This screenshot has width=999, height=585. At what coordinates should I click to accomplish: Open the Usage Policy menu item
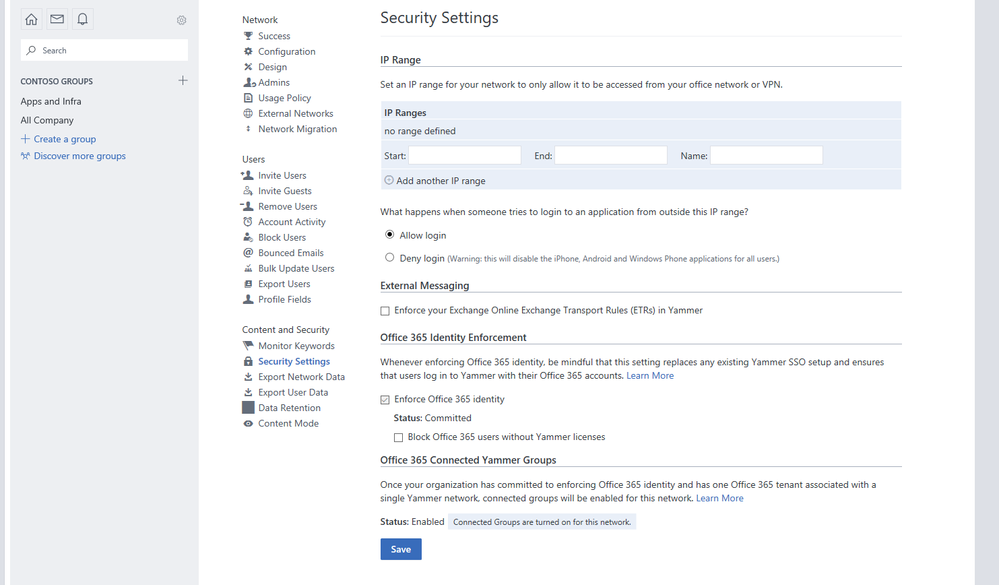coord(284,98)
